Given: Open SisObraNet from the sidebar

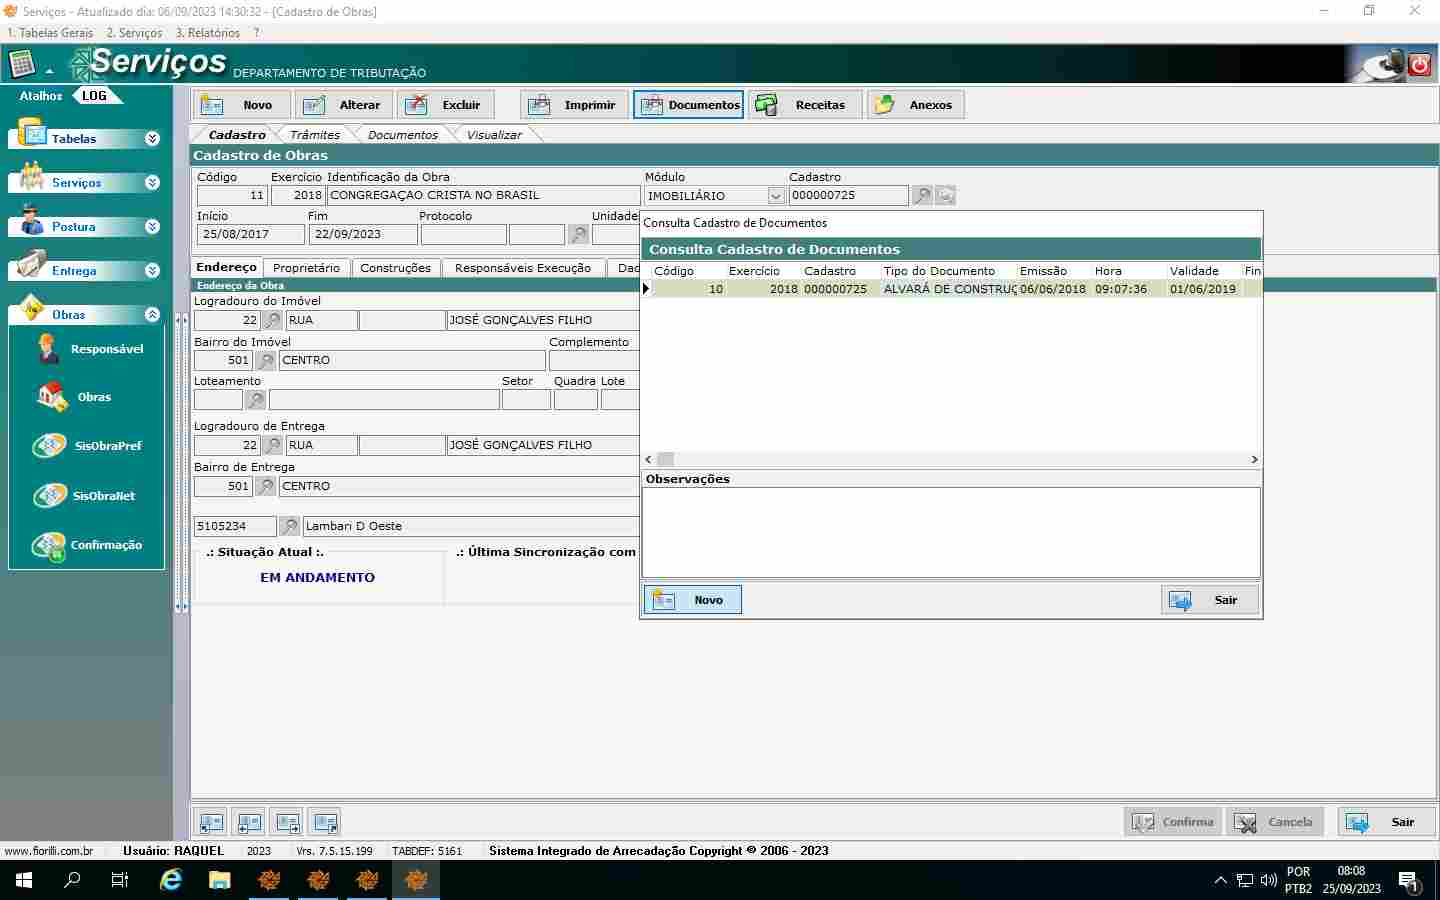Looking at the screenshot, I should click(49, 496).
